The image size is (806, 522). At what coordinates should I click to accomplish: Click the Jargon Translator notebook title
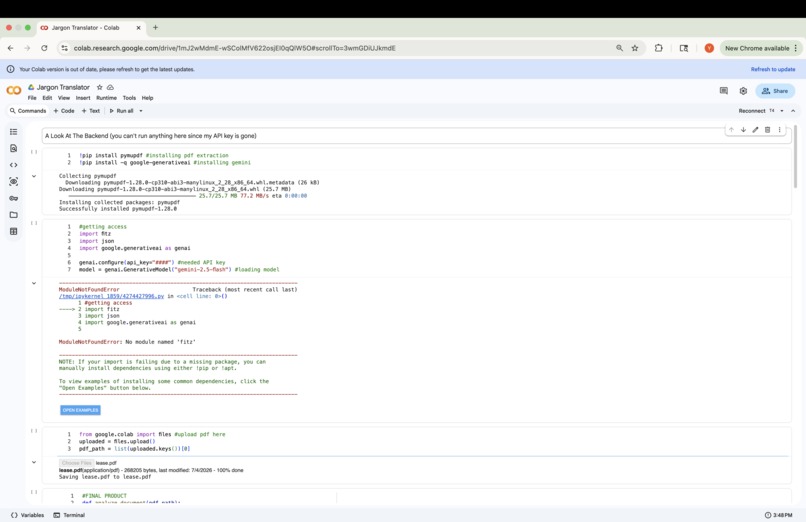point(63,87)
